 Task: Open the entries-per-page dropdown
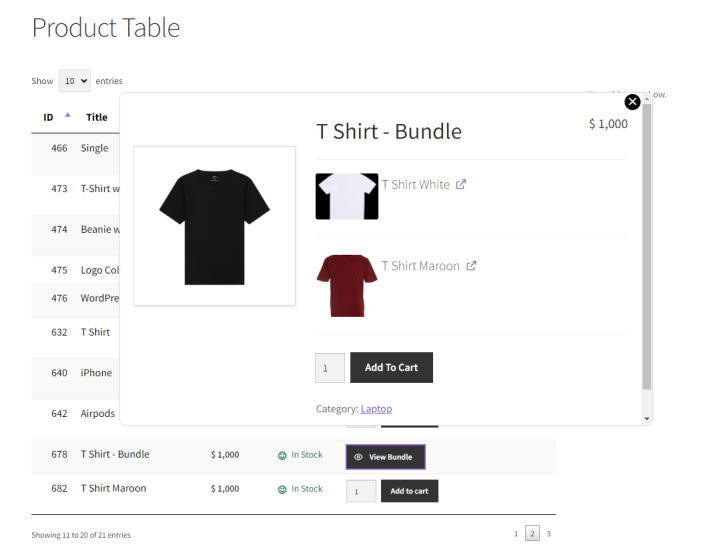click(x=74, y=81)
